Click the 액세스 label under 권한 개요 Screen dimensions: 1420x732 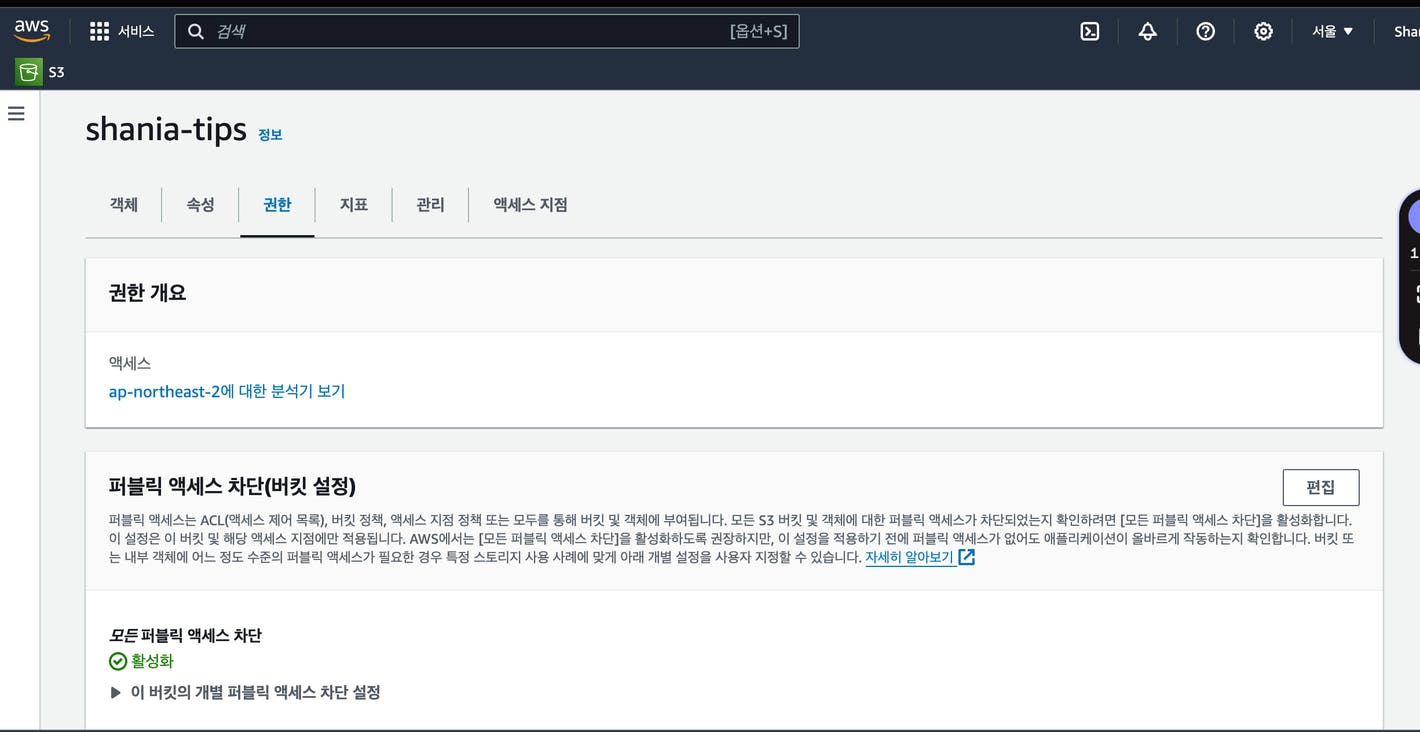pyautogui.click(x=130, y=363)
